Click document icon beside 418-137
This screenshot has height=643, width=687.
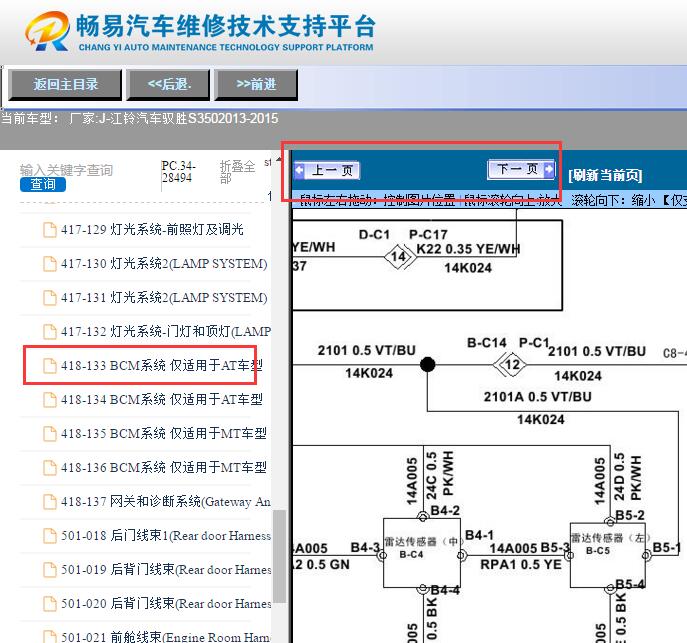(50, 502)
